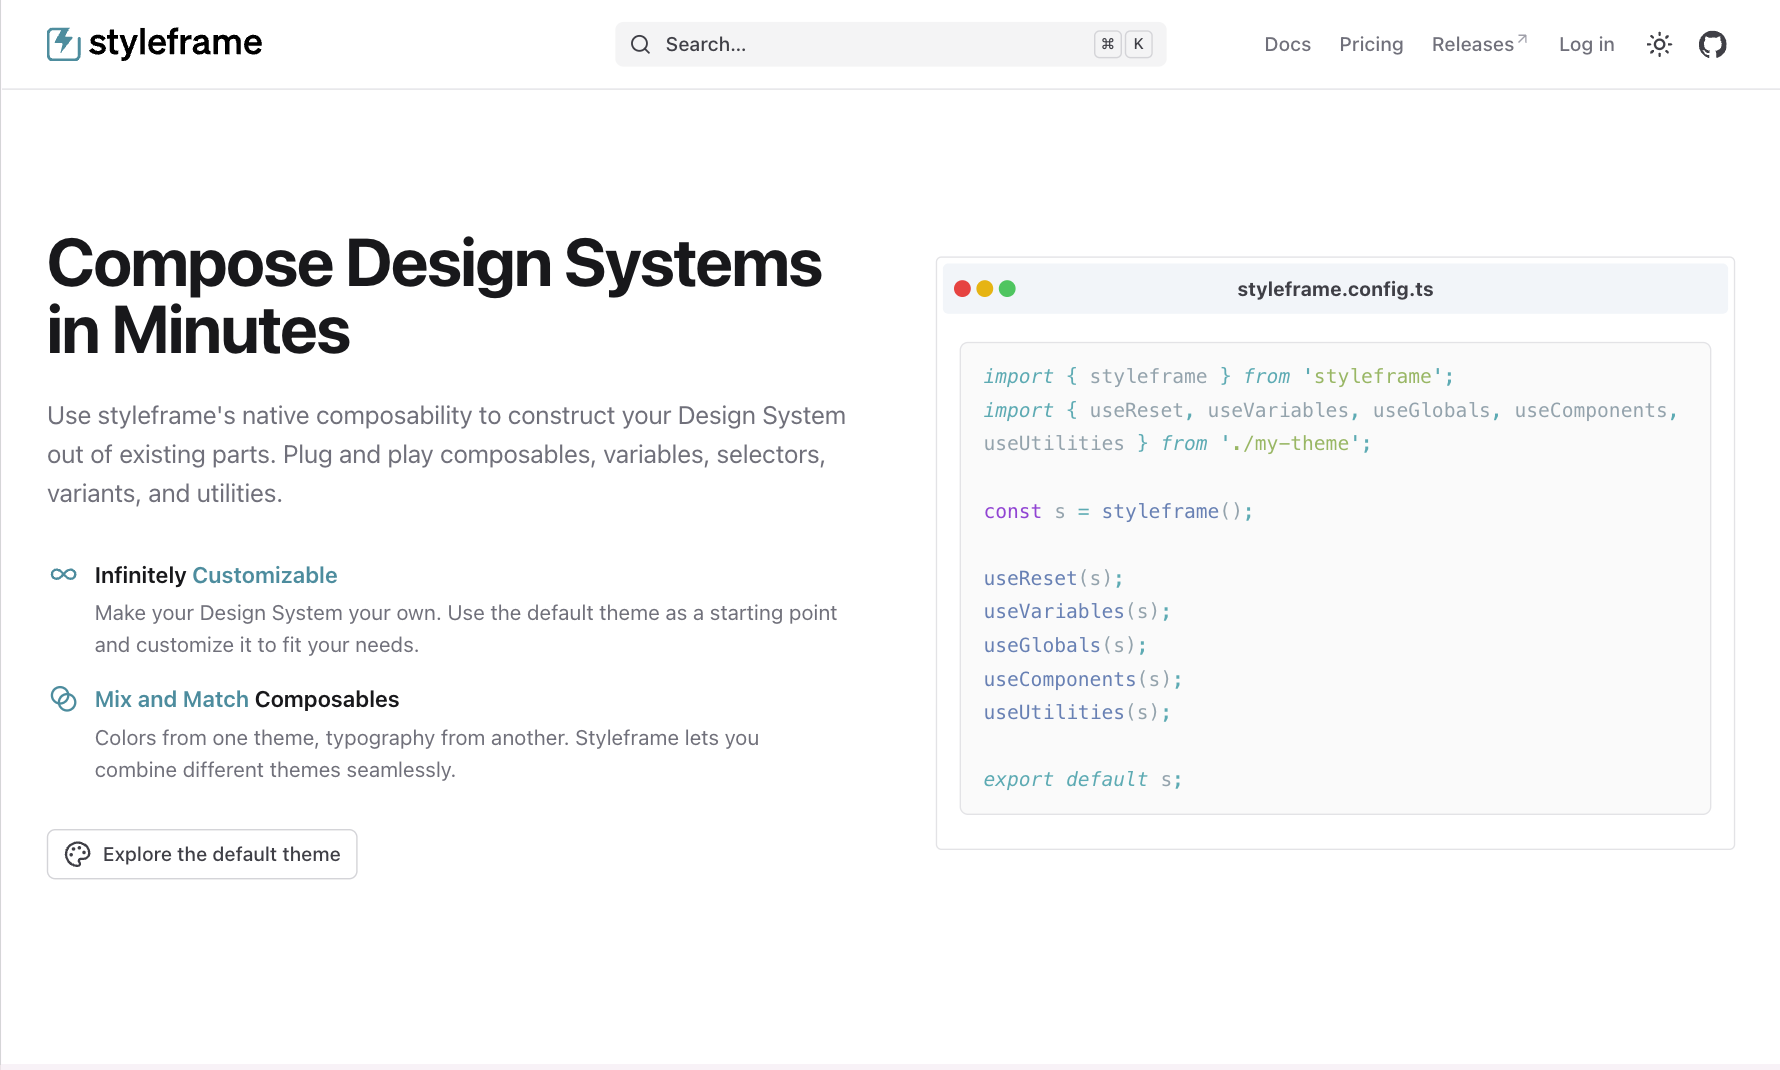
Task: Click the green traffic light on the code window
Action: (1008, 288)
